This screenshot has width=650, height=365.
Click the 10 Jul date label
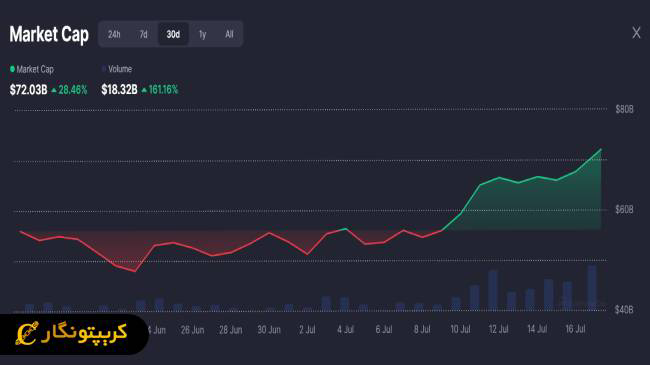460,330
